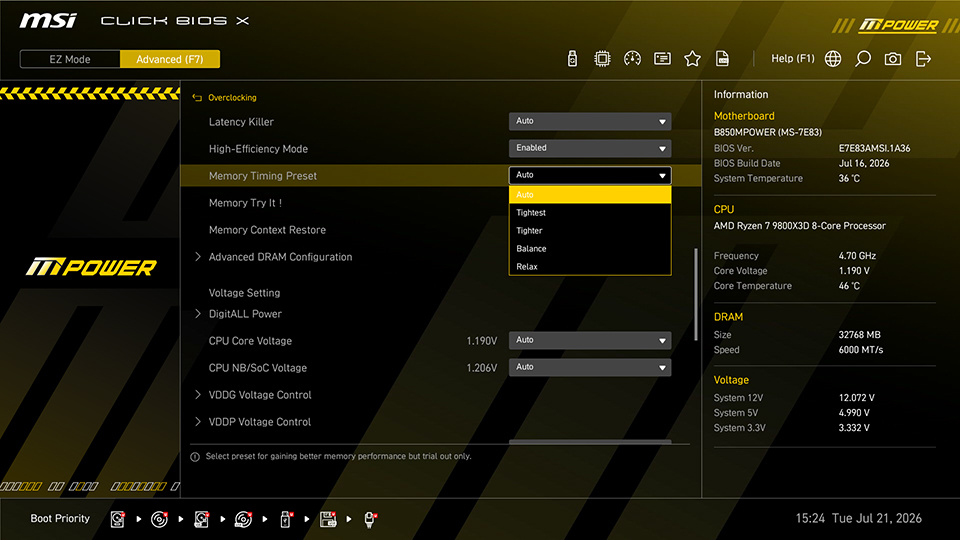The width and height of the screenshot is (960, 540).
Task: Choose Relax timing preset
Action: pos(590,266)
